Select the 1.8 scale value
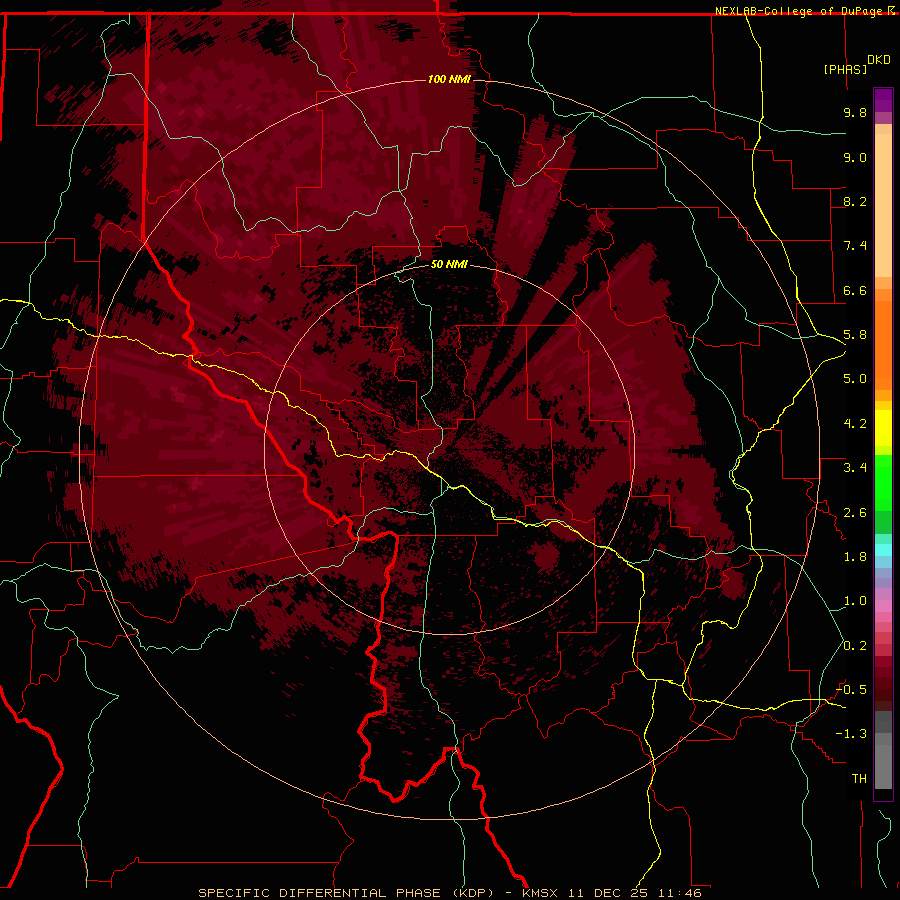900x900 pixels. 855,557
